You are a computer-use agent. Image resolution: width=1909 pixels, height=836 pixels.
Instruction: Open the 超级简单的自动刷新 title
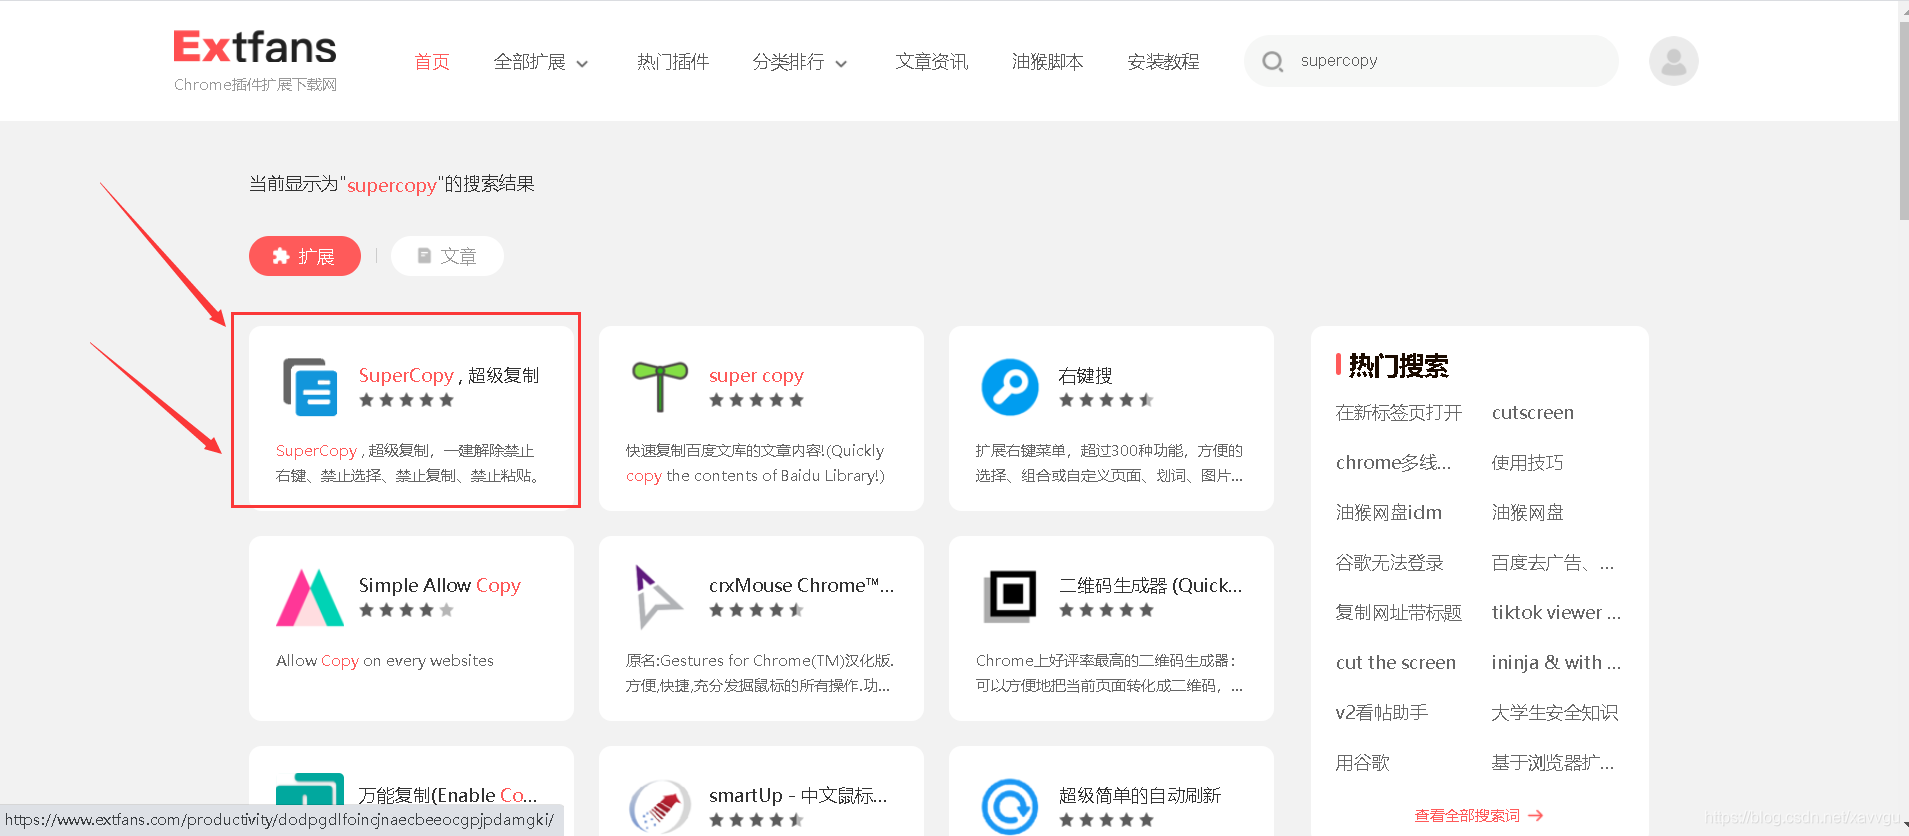1140,796
